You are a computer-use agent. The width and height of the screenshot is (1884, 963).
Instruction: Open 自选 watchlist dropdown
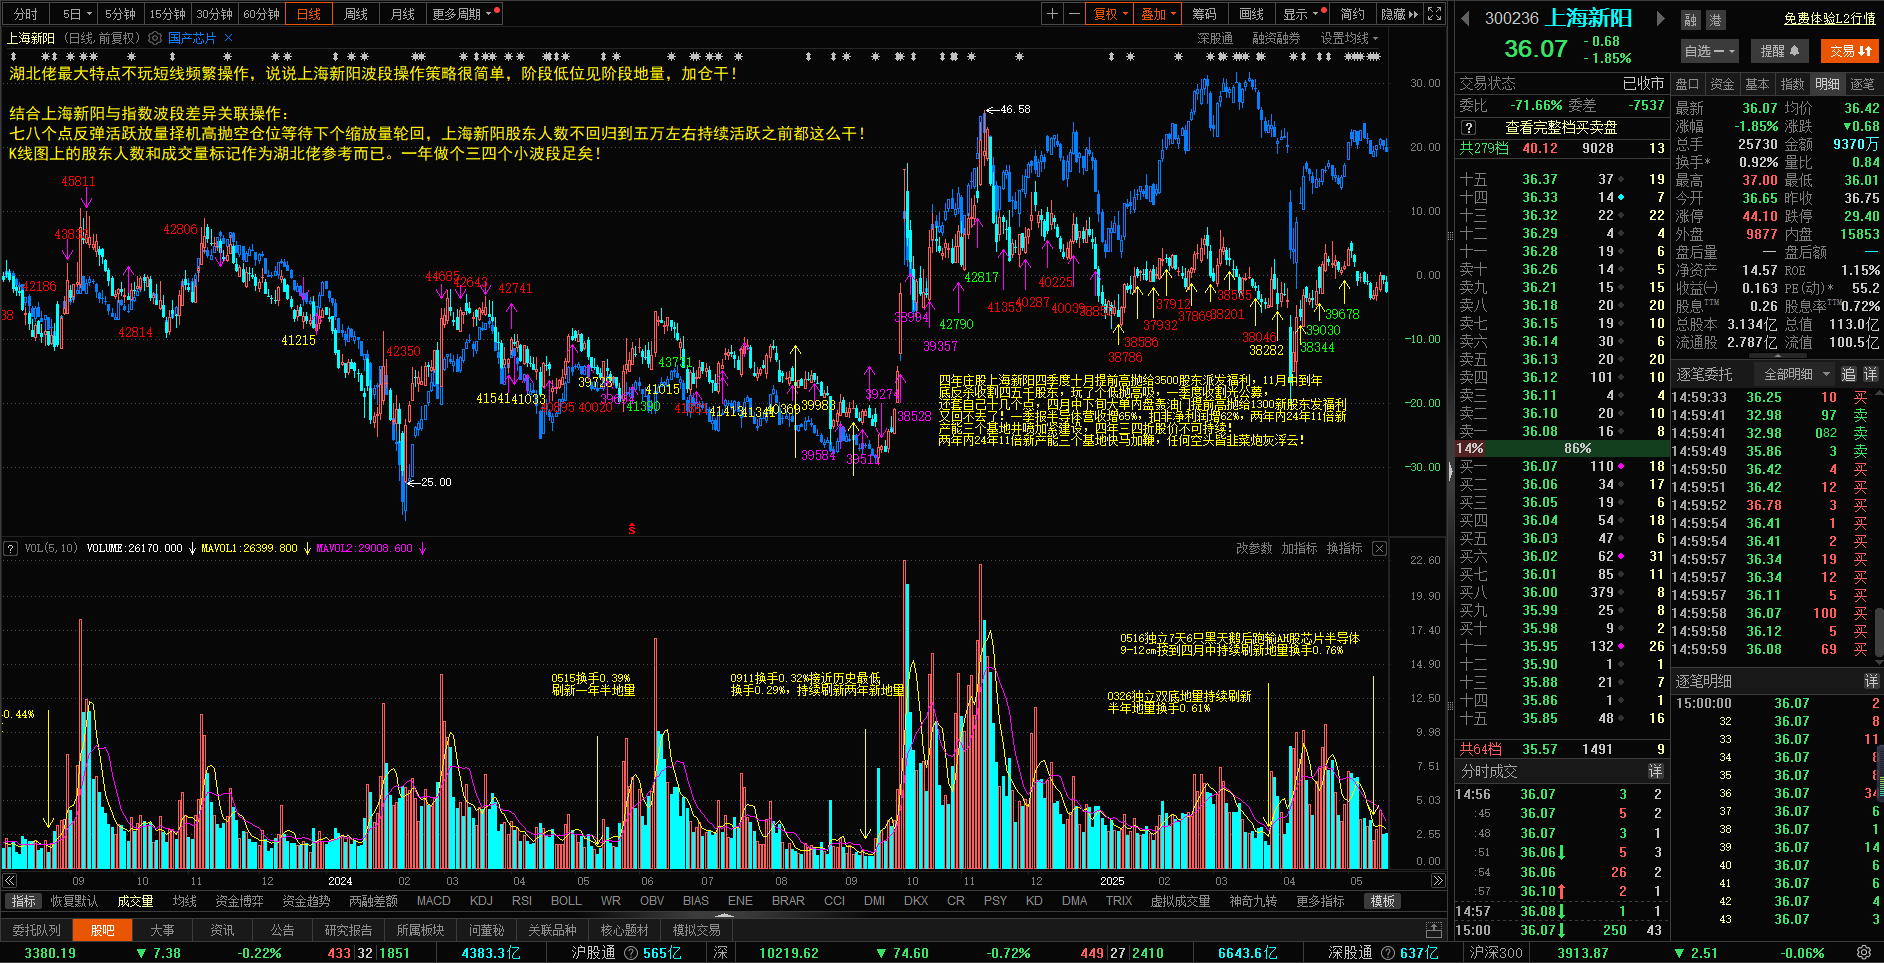coord(1710,51)
